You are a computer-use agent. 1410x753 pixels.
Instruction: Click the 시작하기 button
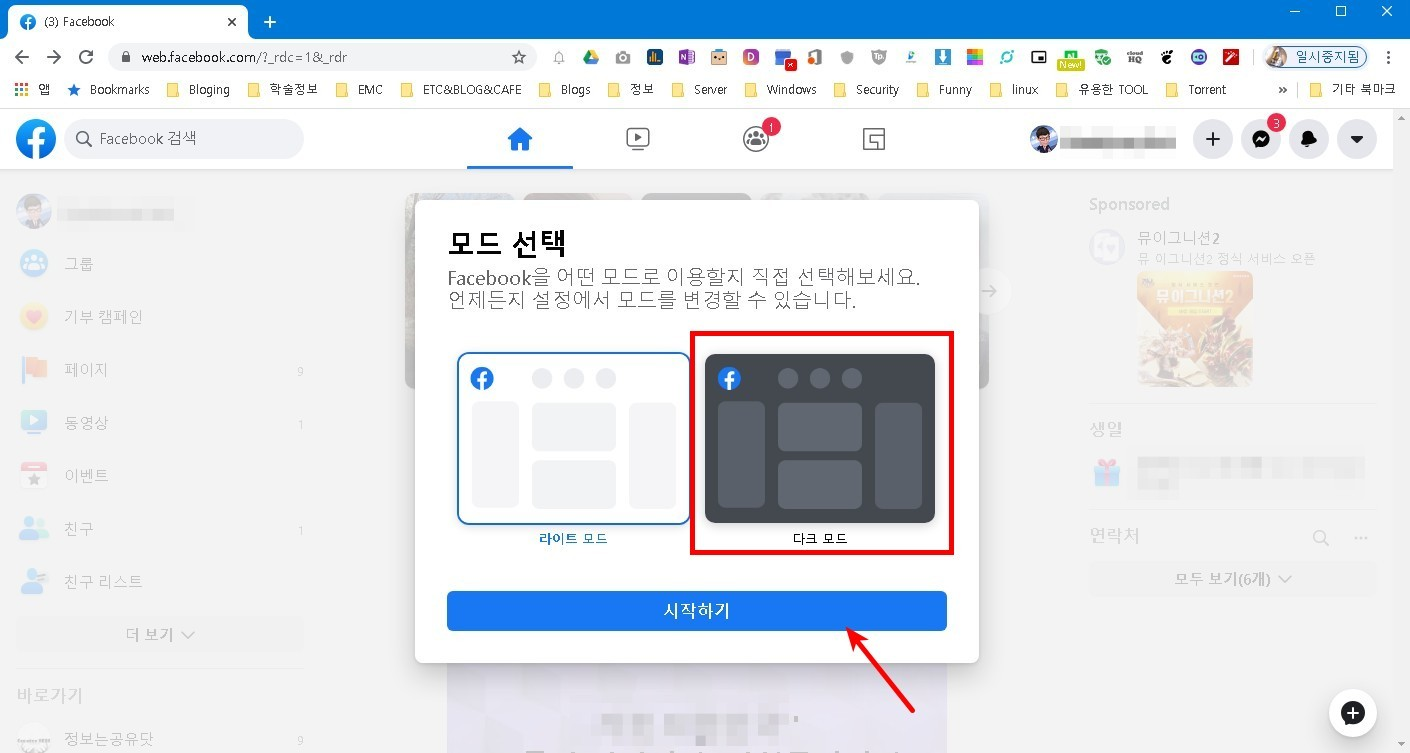click(x=696, y=611)
